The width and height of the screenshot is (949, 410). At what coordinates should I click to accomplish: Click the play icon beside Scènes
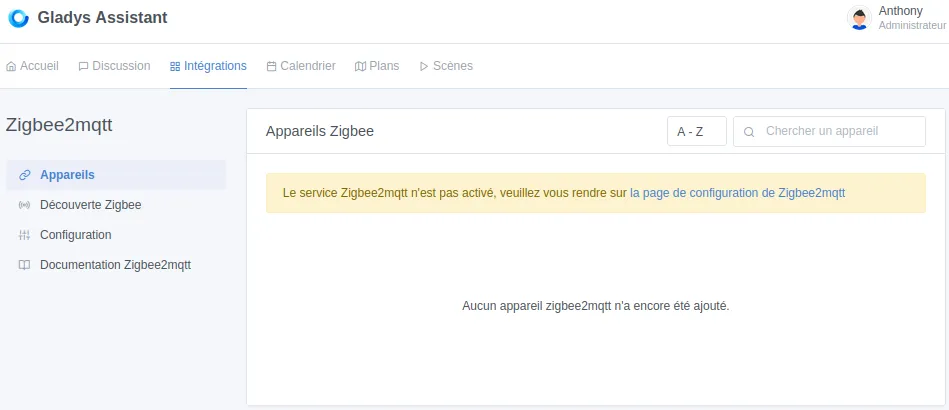(x=424, y=67)
